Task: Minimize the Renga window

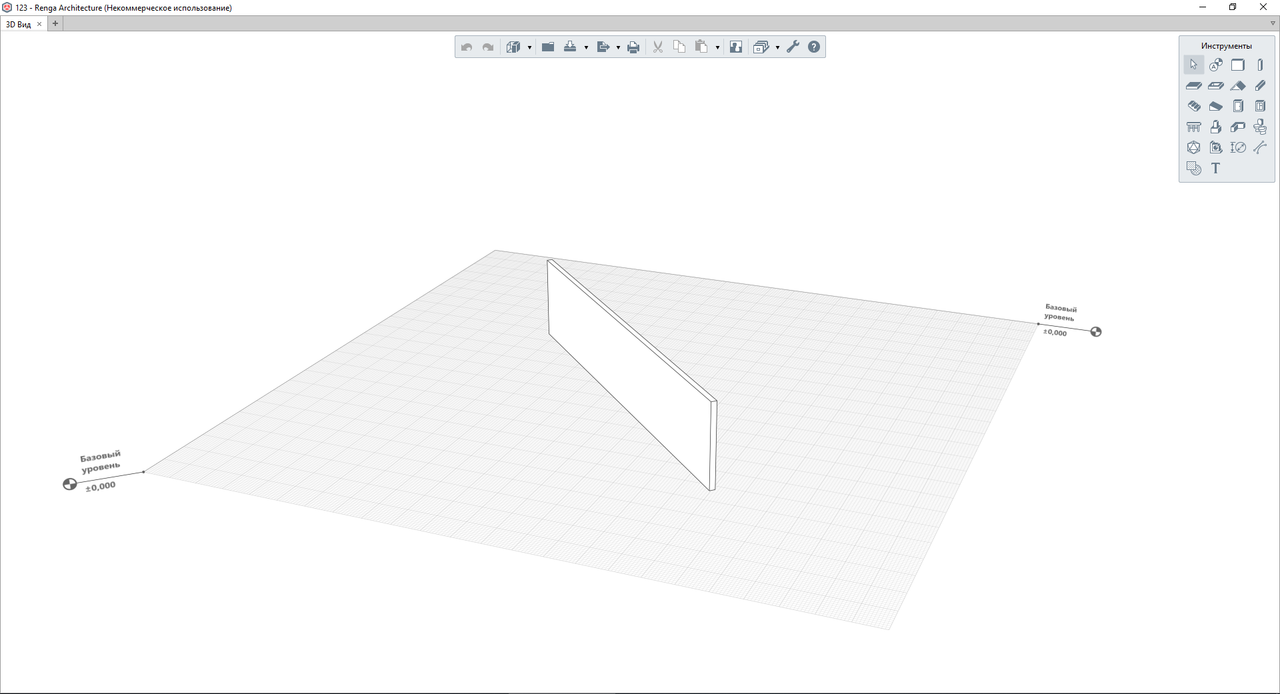Action: tap(1202, 7)
